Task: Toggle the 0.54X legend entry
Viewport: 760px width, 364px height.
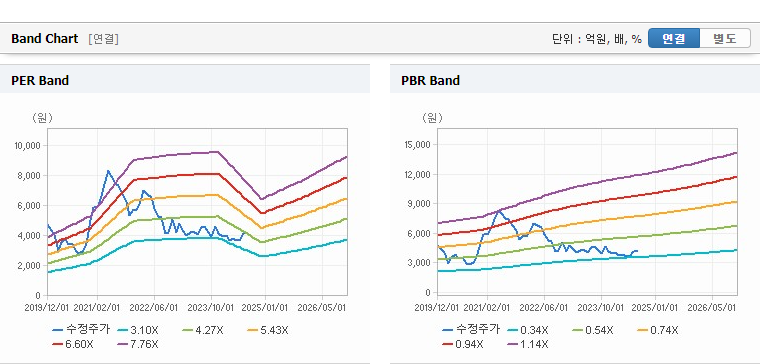Action: pos(593,331)
